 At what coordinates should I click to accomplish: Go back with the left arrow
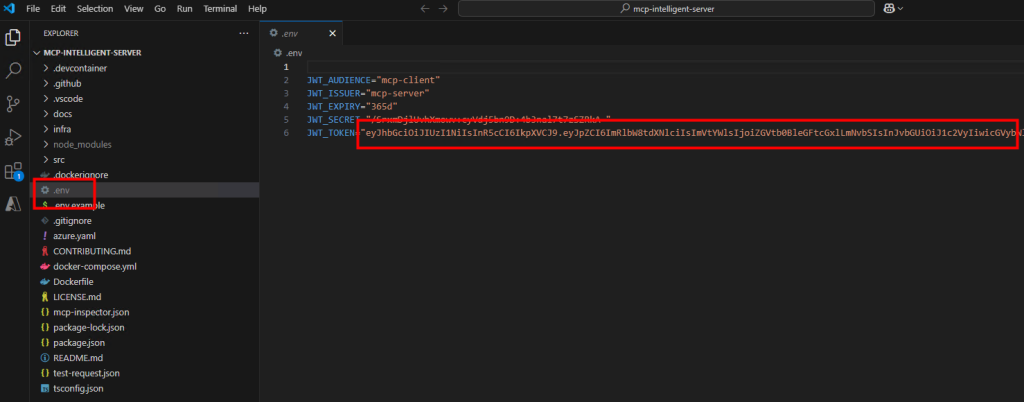point(425,8)
